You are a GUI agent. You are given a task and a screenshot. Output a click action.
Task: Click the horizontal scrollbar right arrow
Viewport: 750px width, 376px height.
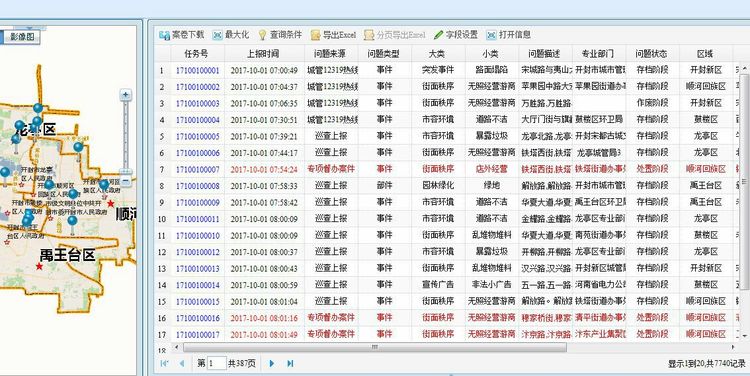tap(733, 347)
